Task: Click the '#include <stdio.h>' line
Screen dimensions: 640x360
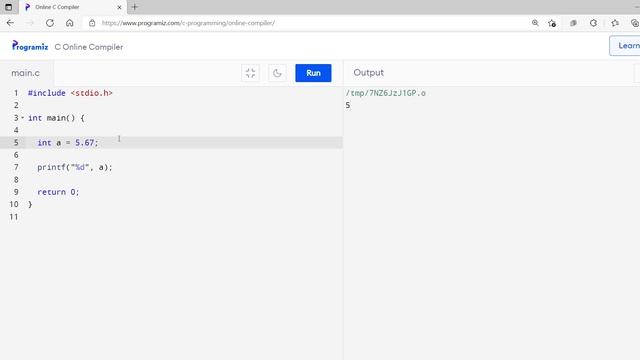Action: pyautogui.click(x=70, y=93)
